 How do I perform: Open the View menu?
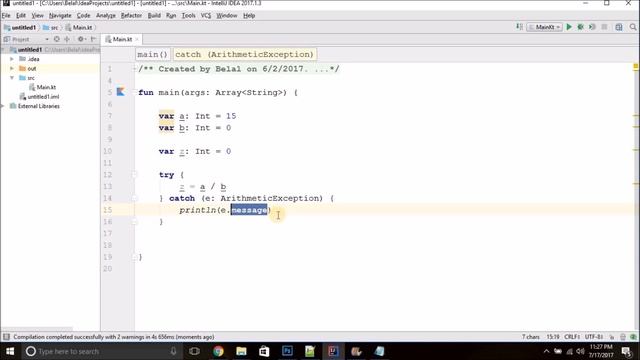(38, 16)
